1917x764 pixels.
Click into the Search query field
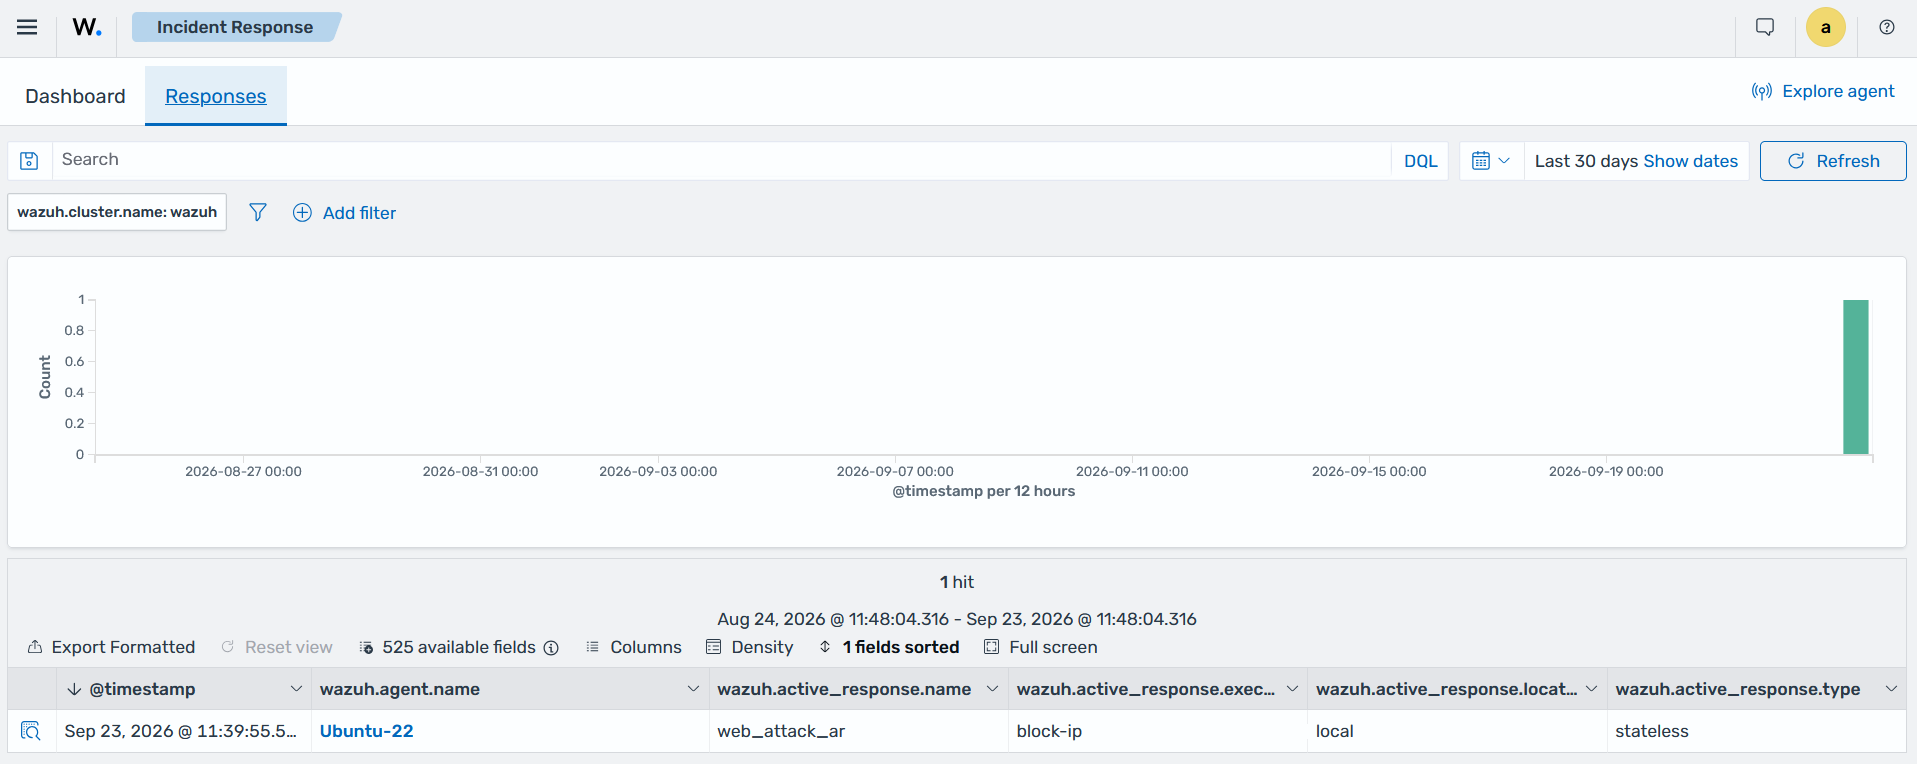pos(720,160)
